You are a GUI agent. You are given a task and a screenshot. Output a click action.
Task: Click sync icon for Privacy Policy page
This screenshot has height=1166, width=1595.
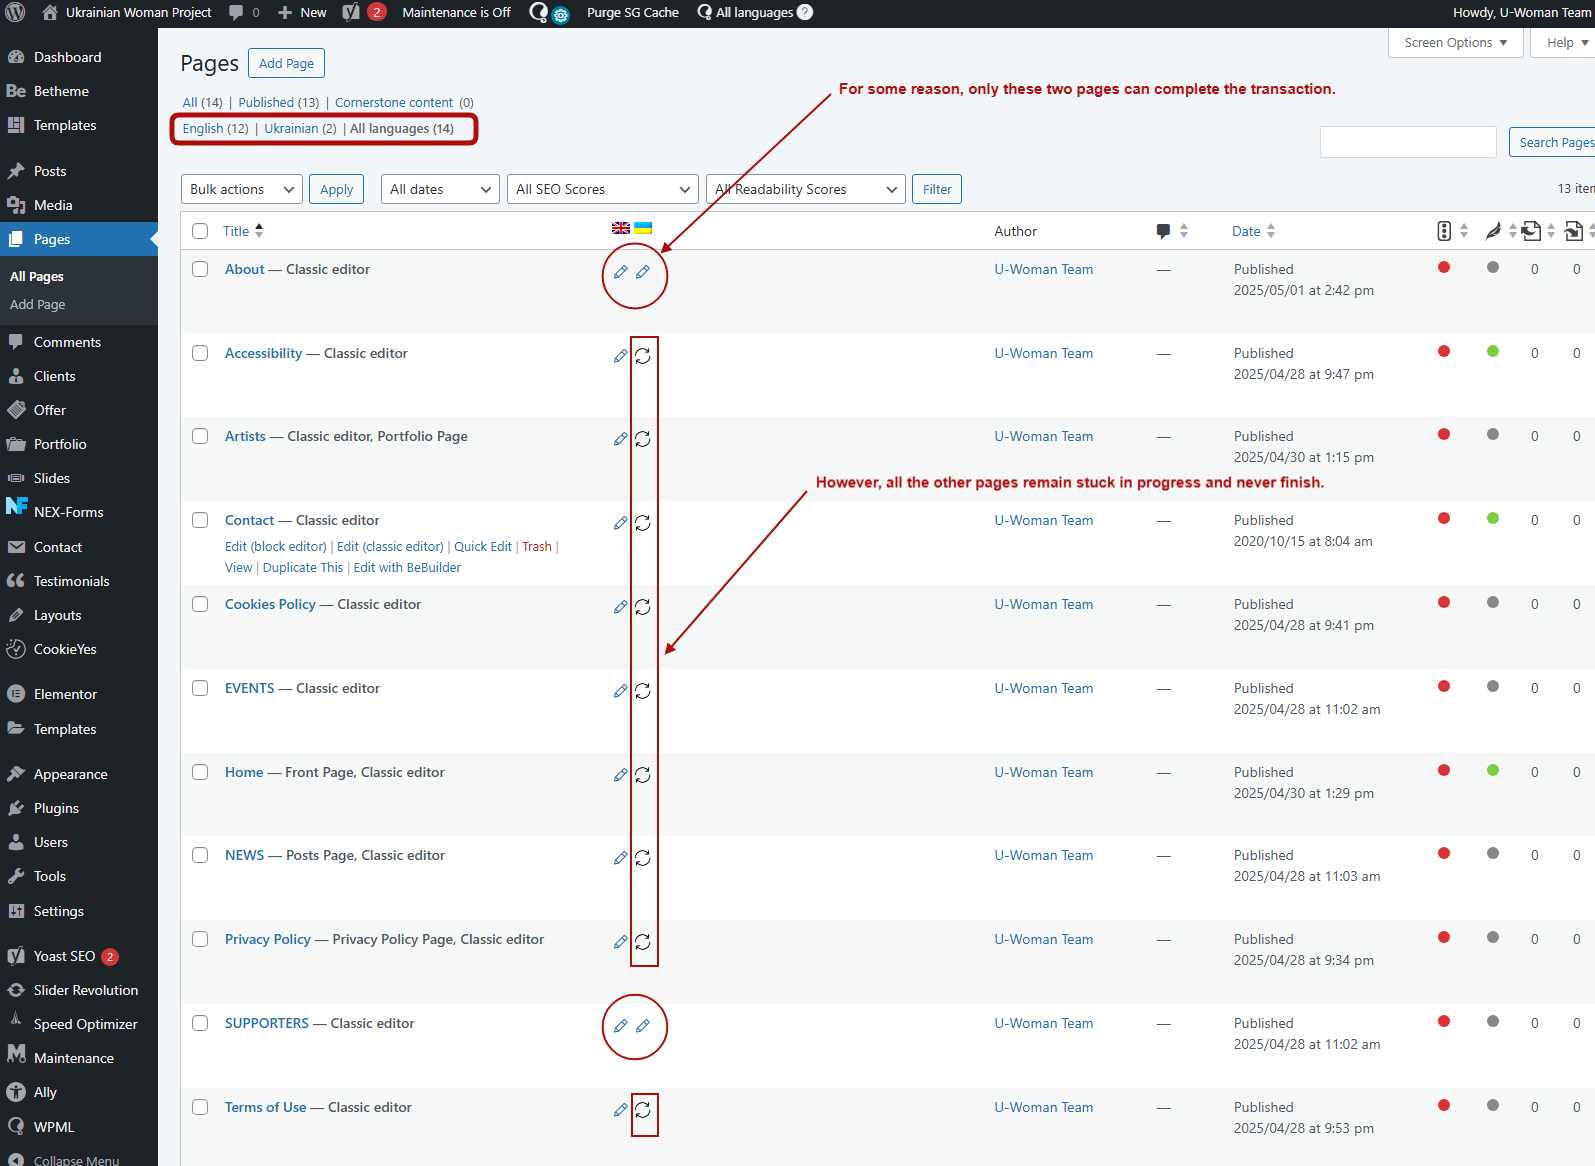pyautogui.click(x=643, y=942)
